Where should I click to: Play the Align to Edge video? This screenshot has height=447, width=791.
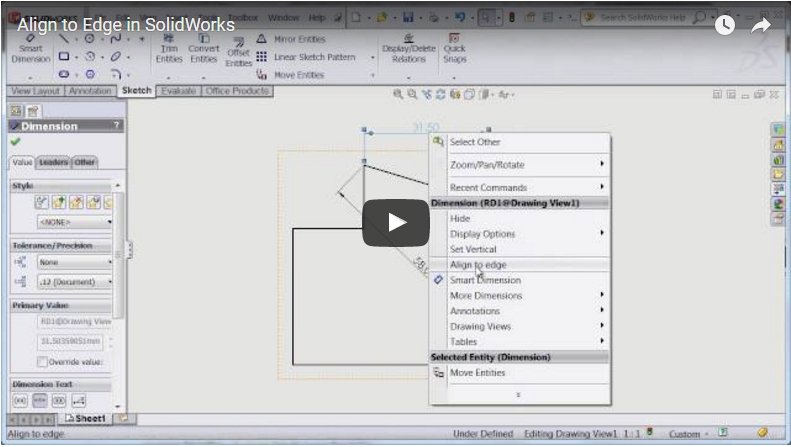(x=396, y=222)
